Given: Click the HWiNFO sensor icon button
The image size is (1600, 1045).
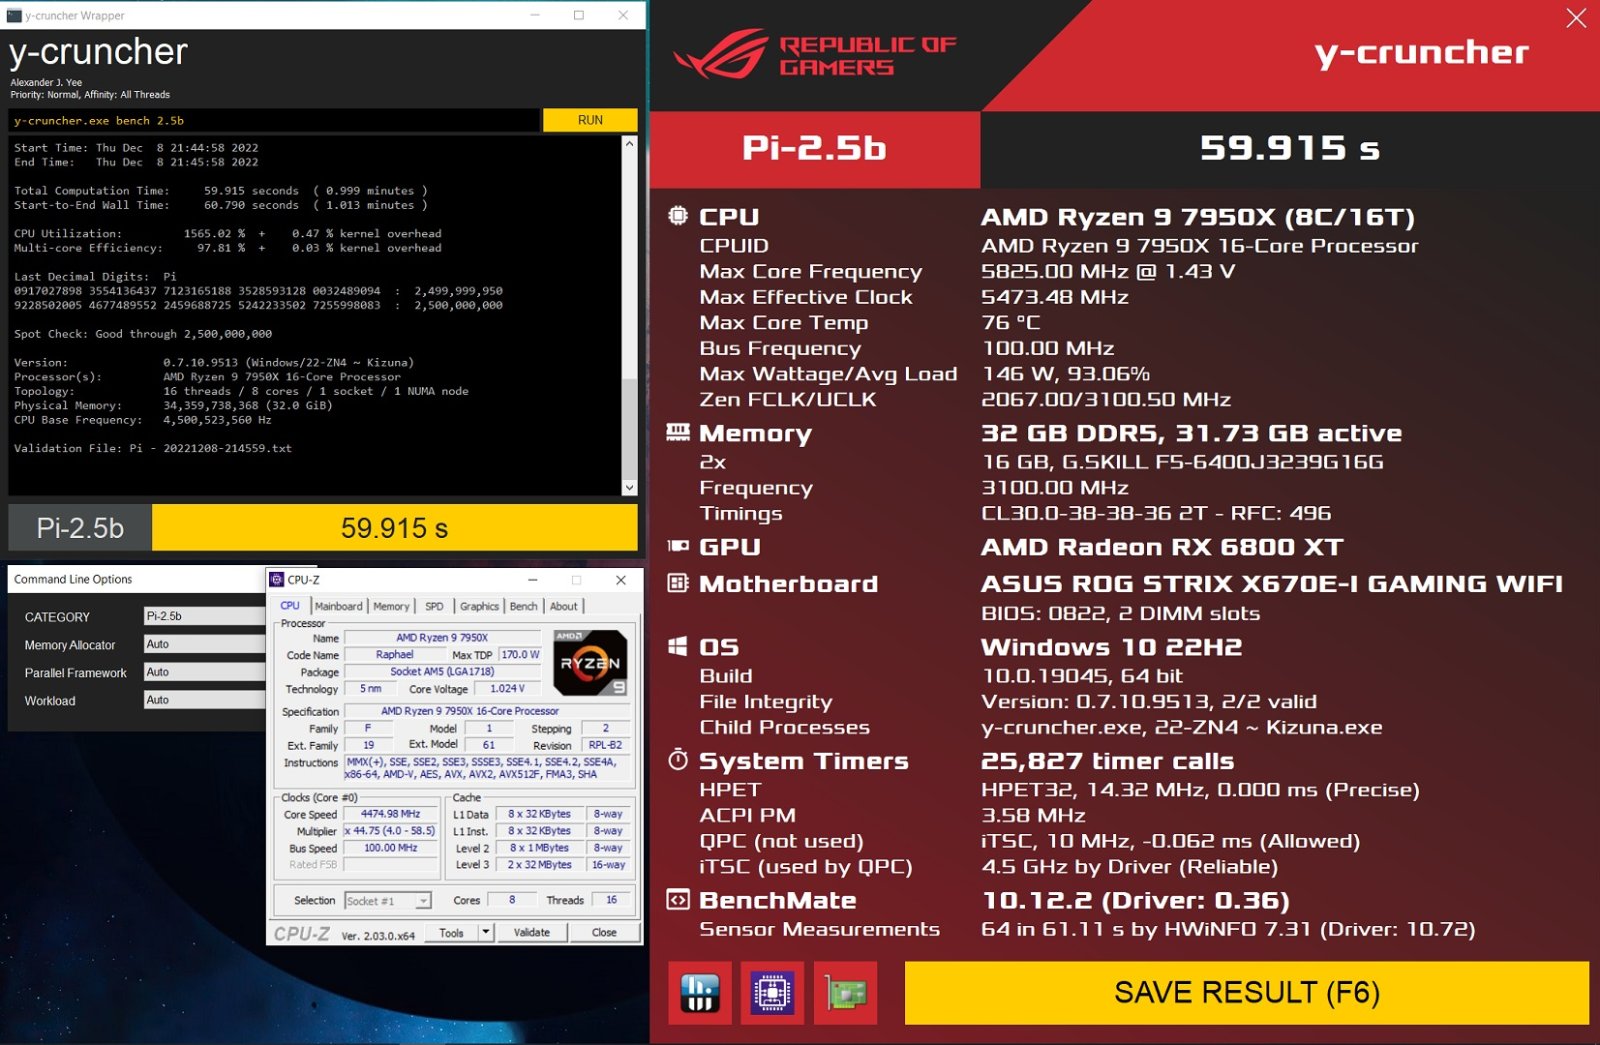Looking at the screenshot, I should click(x=700, y=993).
